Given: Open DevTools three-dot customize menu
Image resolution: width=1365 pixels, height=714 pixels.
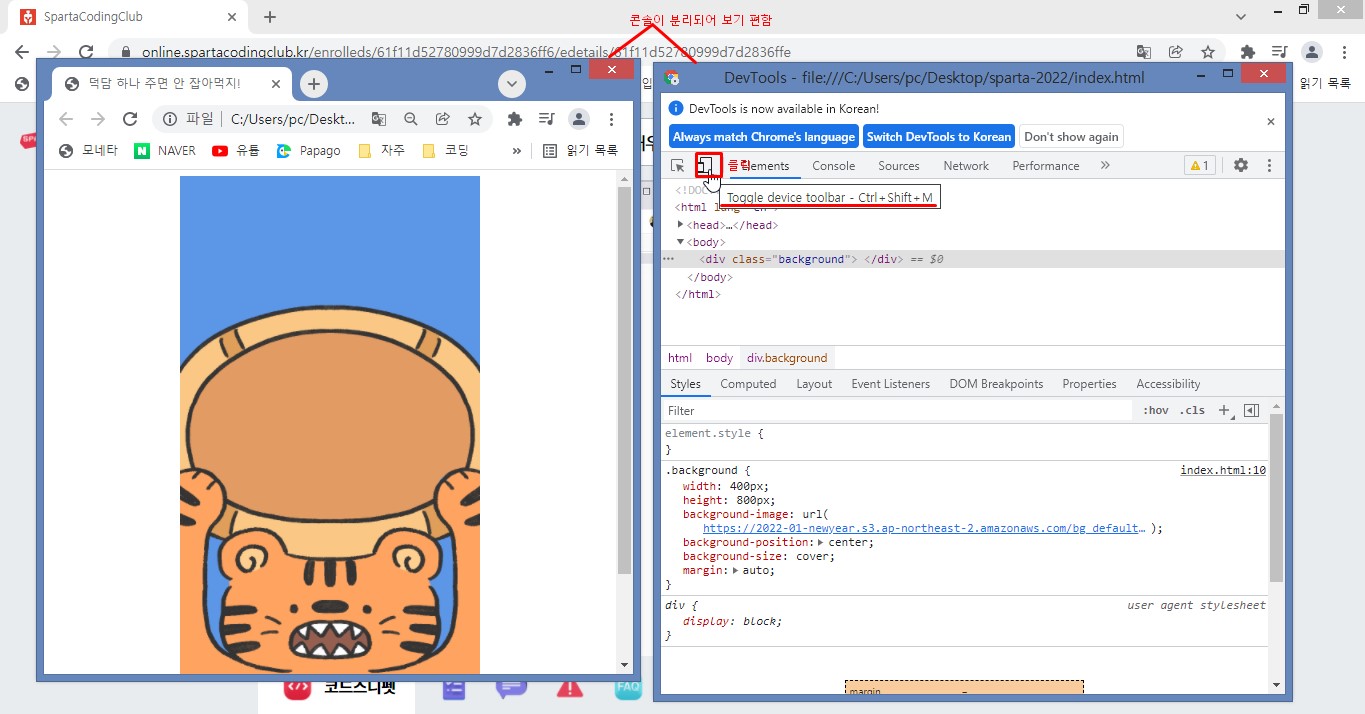Looking at the screenshot, I should click(1269, 166).
